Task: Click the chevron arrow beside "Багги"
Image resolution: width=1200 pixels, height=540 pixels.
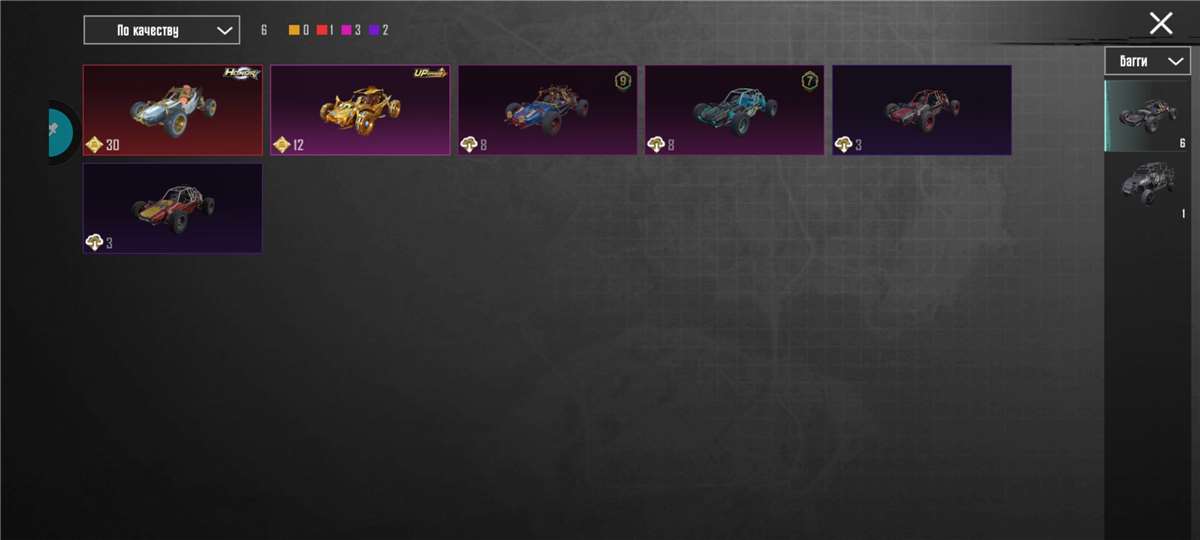Action: [x=1175, y=62]
